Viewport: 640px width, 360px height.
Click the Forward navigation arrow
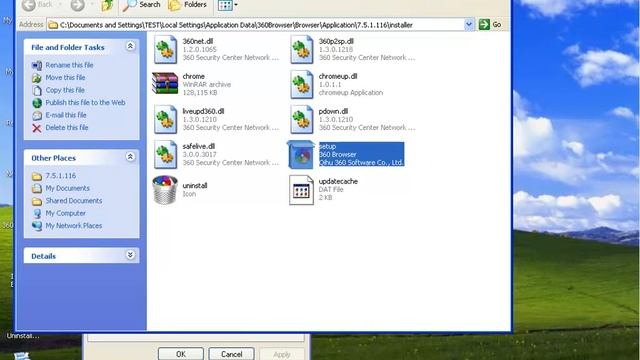pyautogui.click(x=77, y=5)
